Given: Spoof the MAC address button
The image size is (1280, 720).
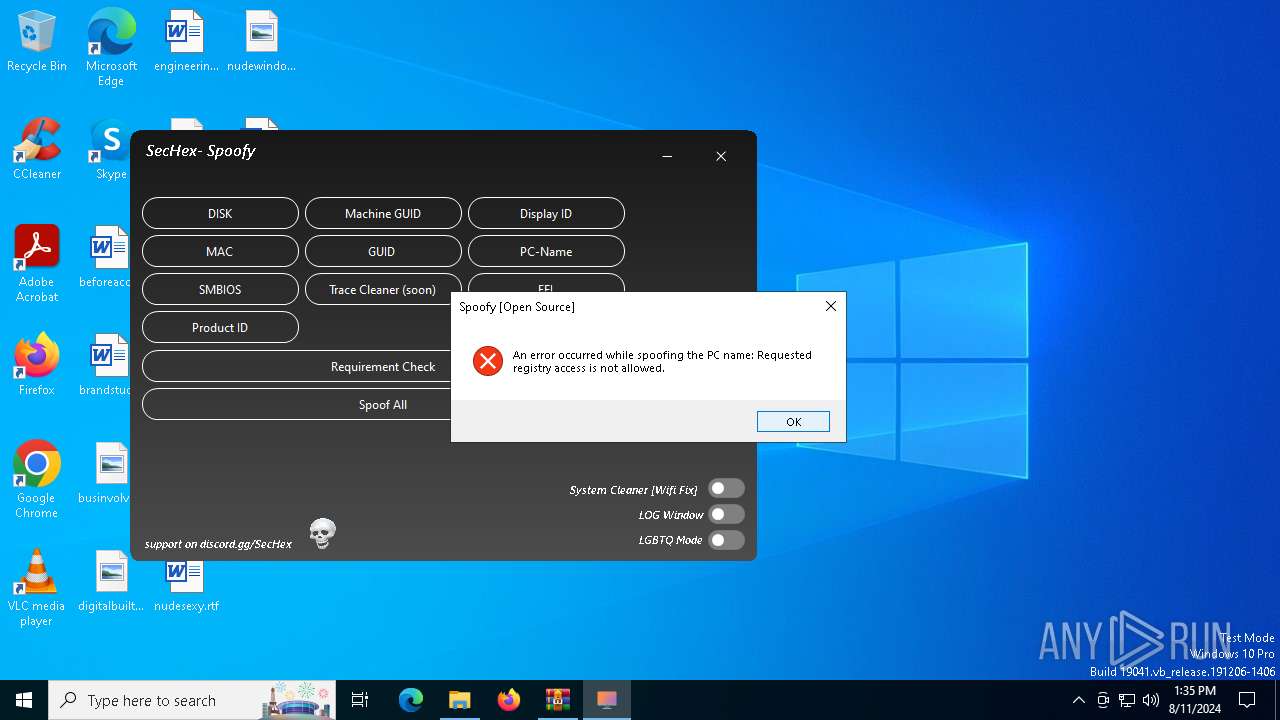Looking at the screenshot, I should tap(220, 251).
